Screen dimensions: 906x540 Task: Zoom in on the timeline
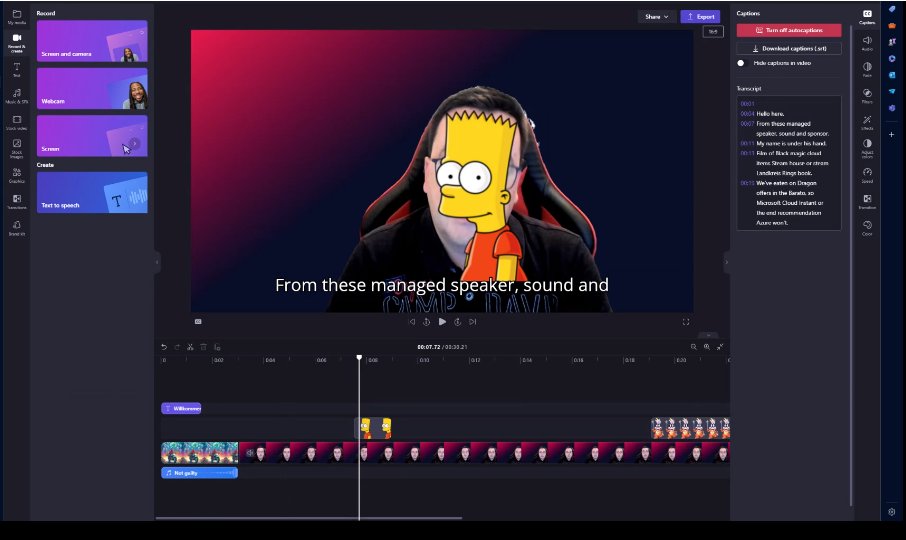tap(707, 347)
